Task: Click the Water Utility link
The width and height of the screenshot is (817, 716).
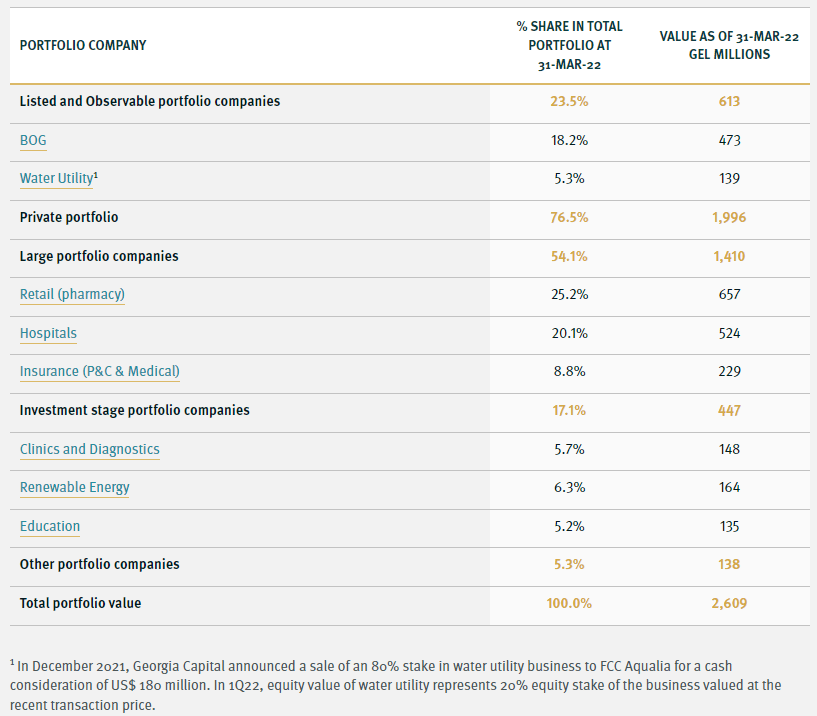Action: [56, 179]
